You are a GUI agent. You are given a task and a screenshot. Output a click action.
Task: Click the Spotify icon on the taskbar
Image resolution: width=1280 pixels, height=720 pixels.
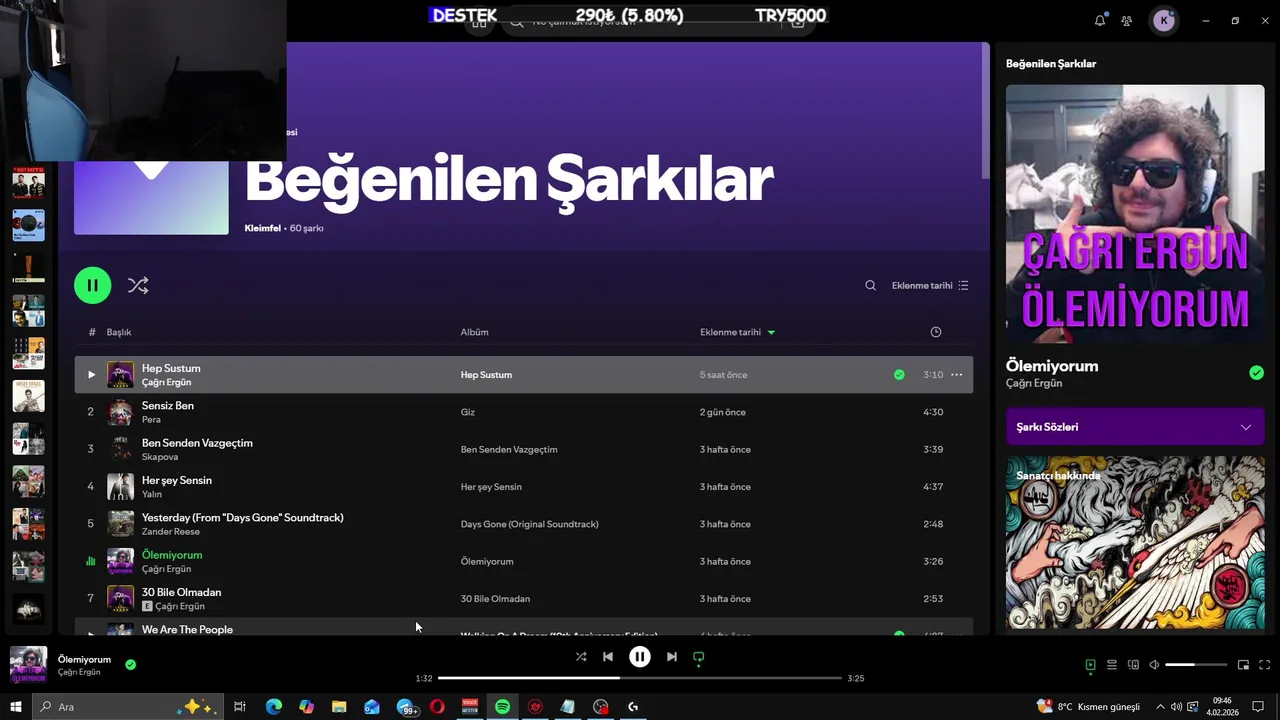click(503, 707)
